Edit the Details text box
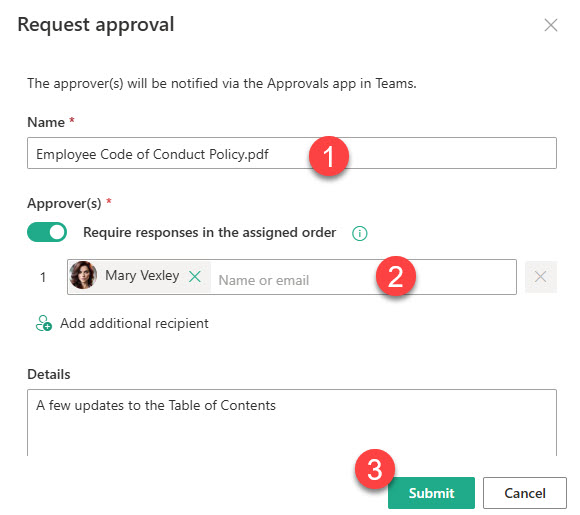580x515 pixels. pos(291,423)
